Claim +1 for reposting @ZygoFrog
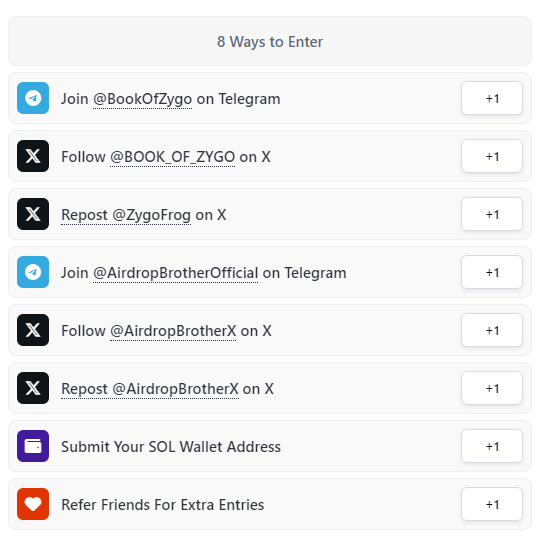 point(492,214)
